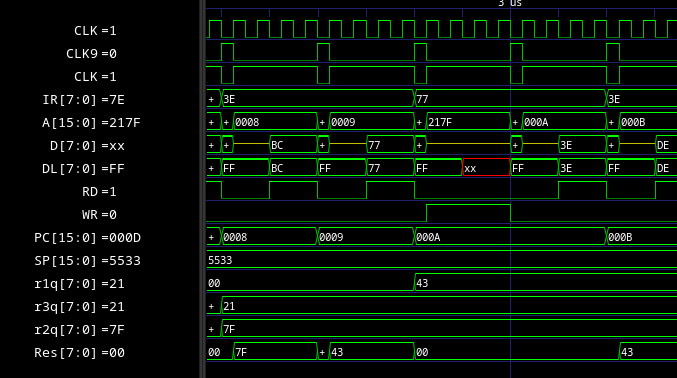Screen dimensions: 677x378
Task: Click the 77 value in DL waveform
Action: (374, 168)
